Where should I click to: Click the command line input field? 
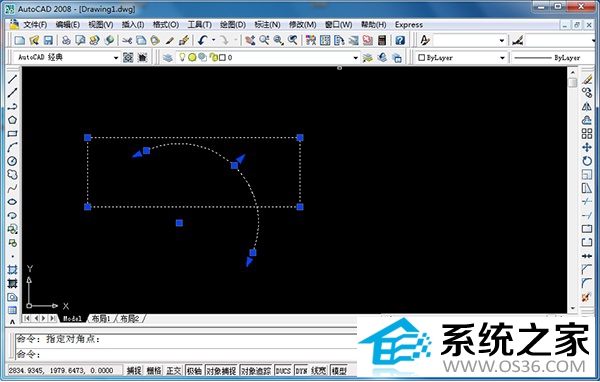(x=186, y=354)
